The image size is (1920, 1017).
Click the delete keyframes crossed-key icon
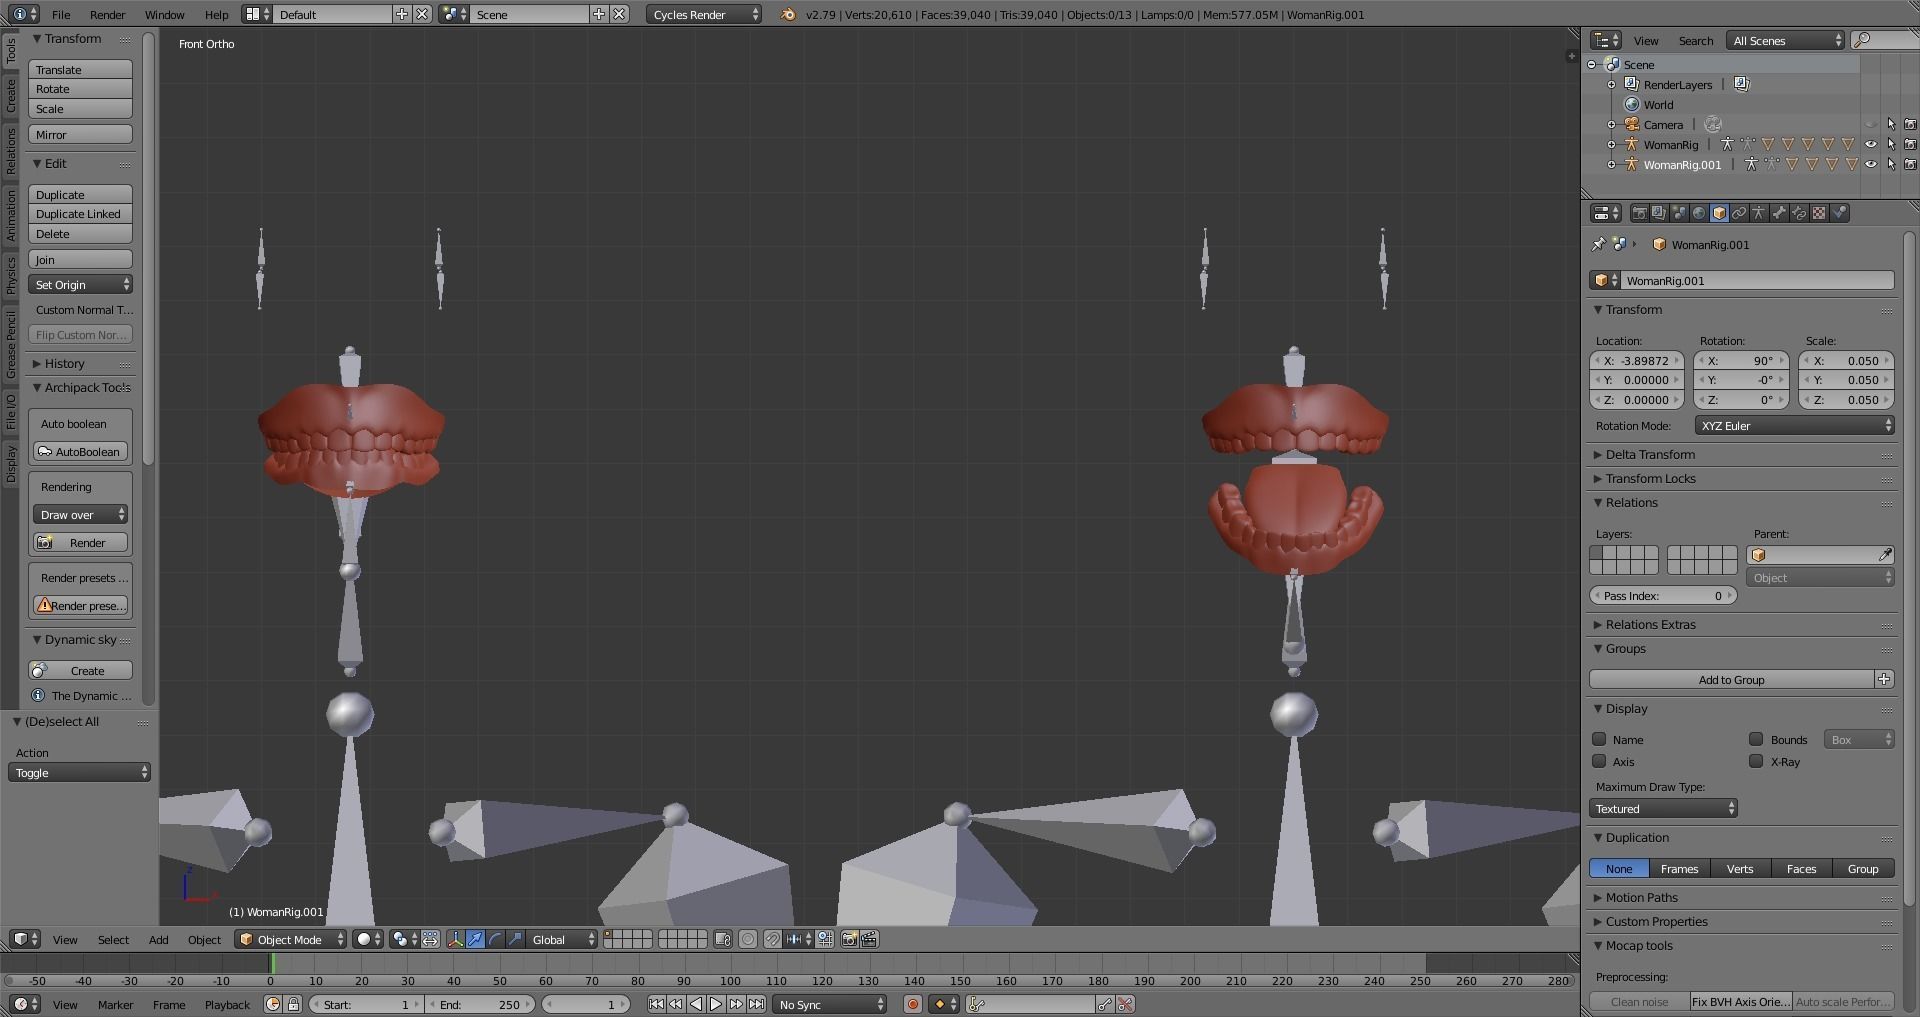(x=1125, y=1004)
